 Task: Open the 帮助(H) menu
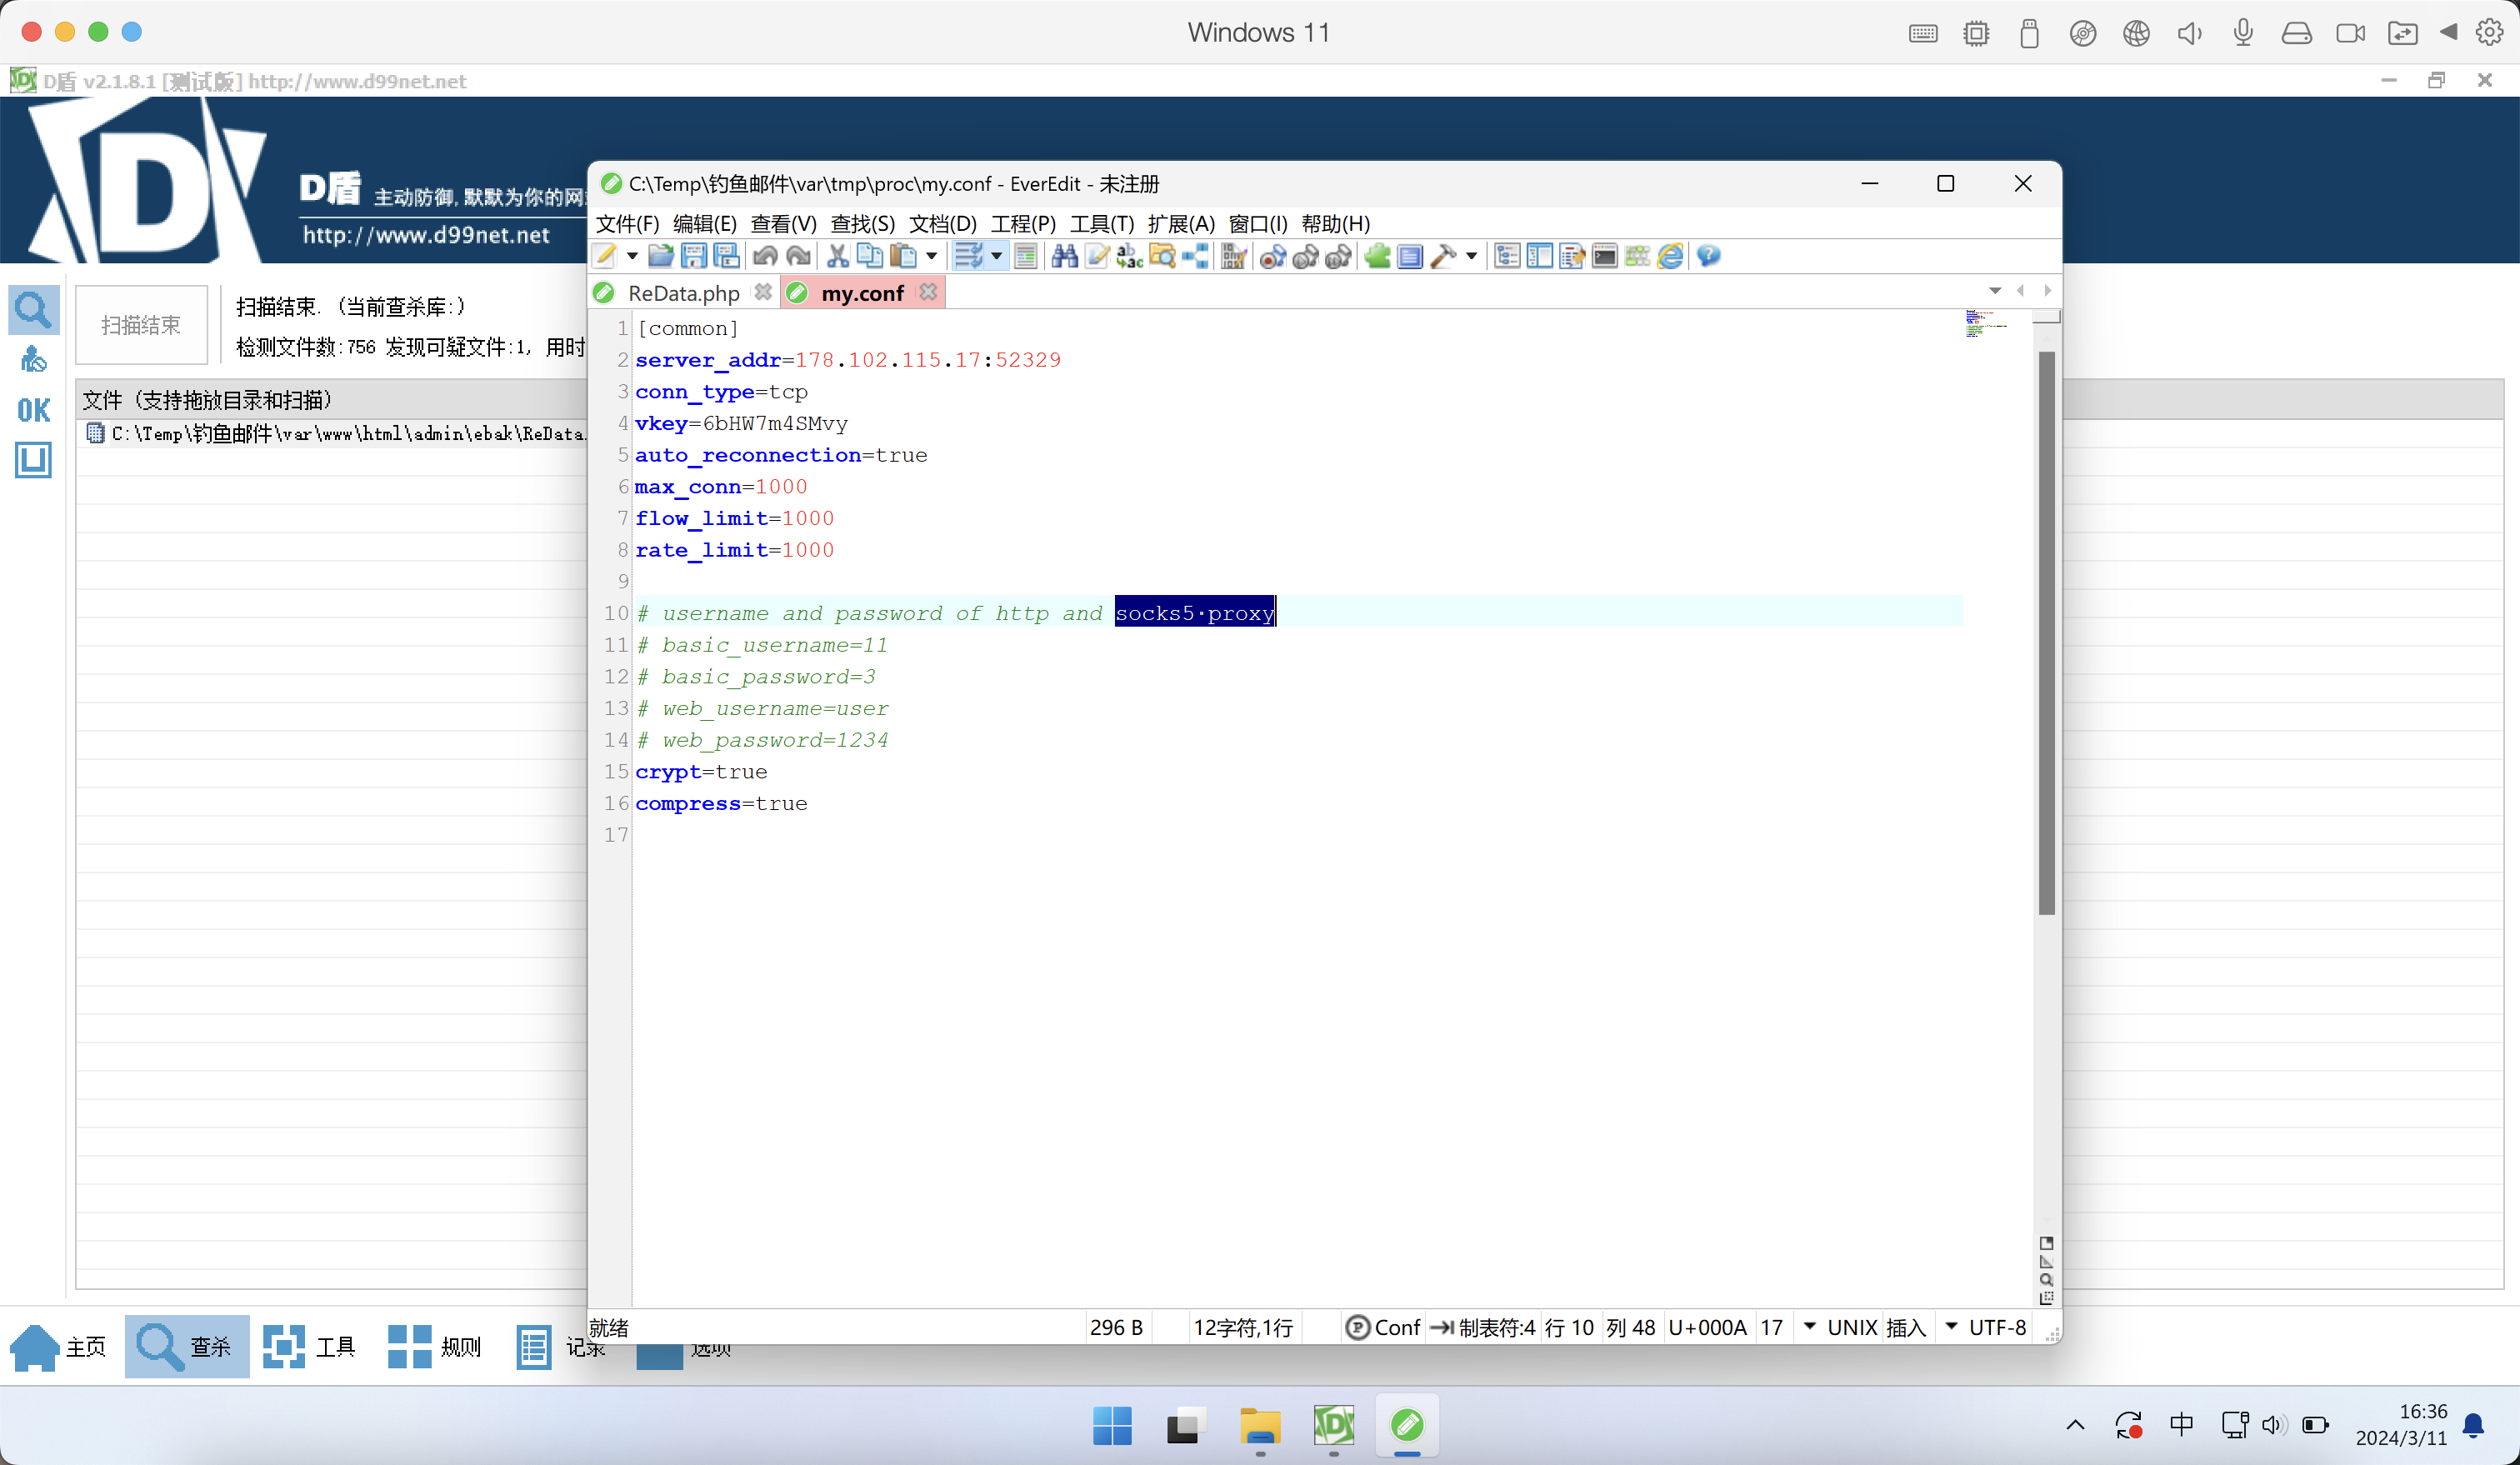click(x=1335, y=224)
